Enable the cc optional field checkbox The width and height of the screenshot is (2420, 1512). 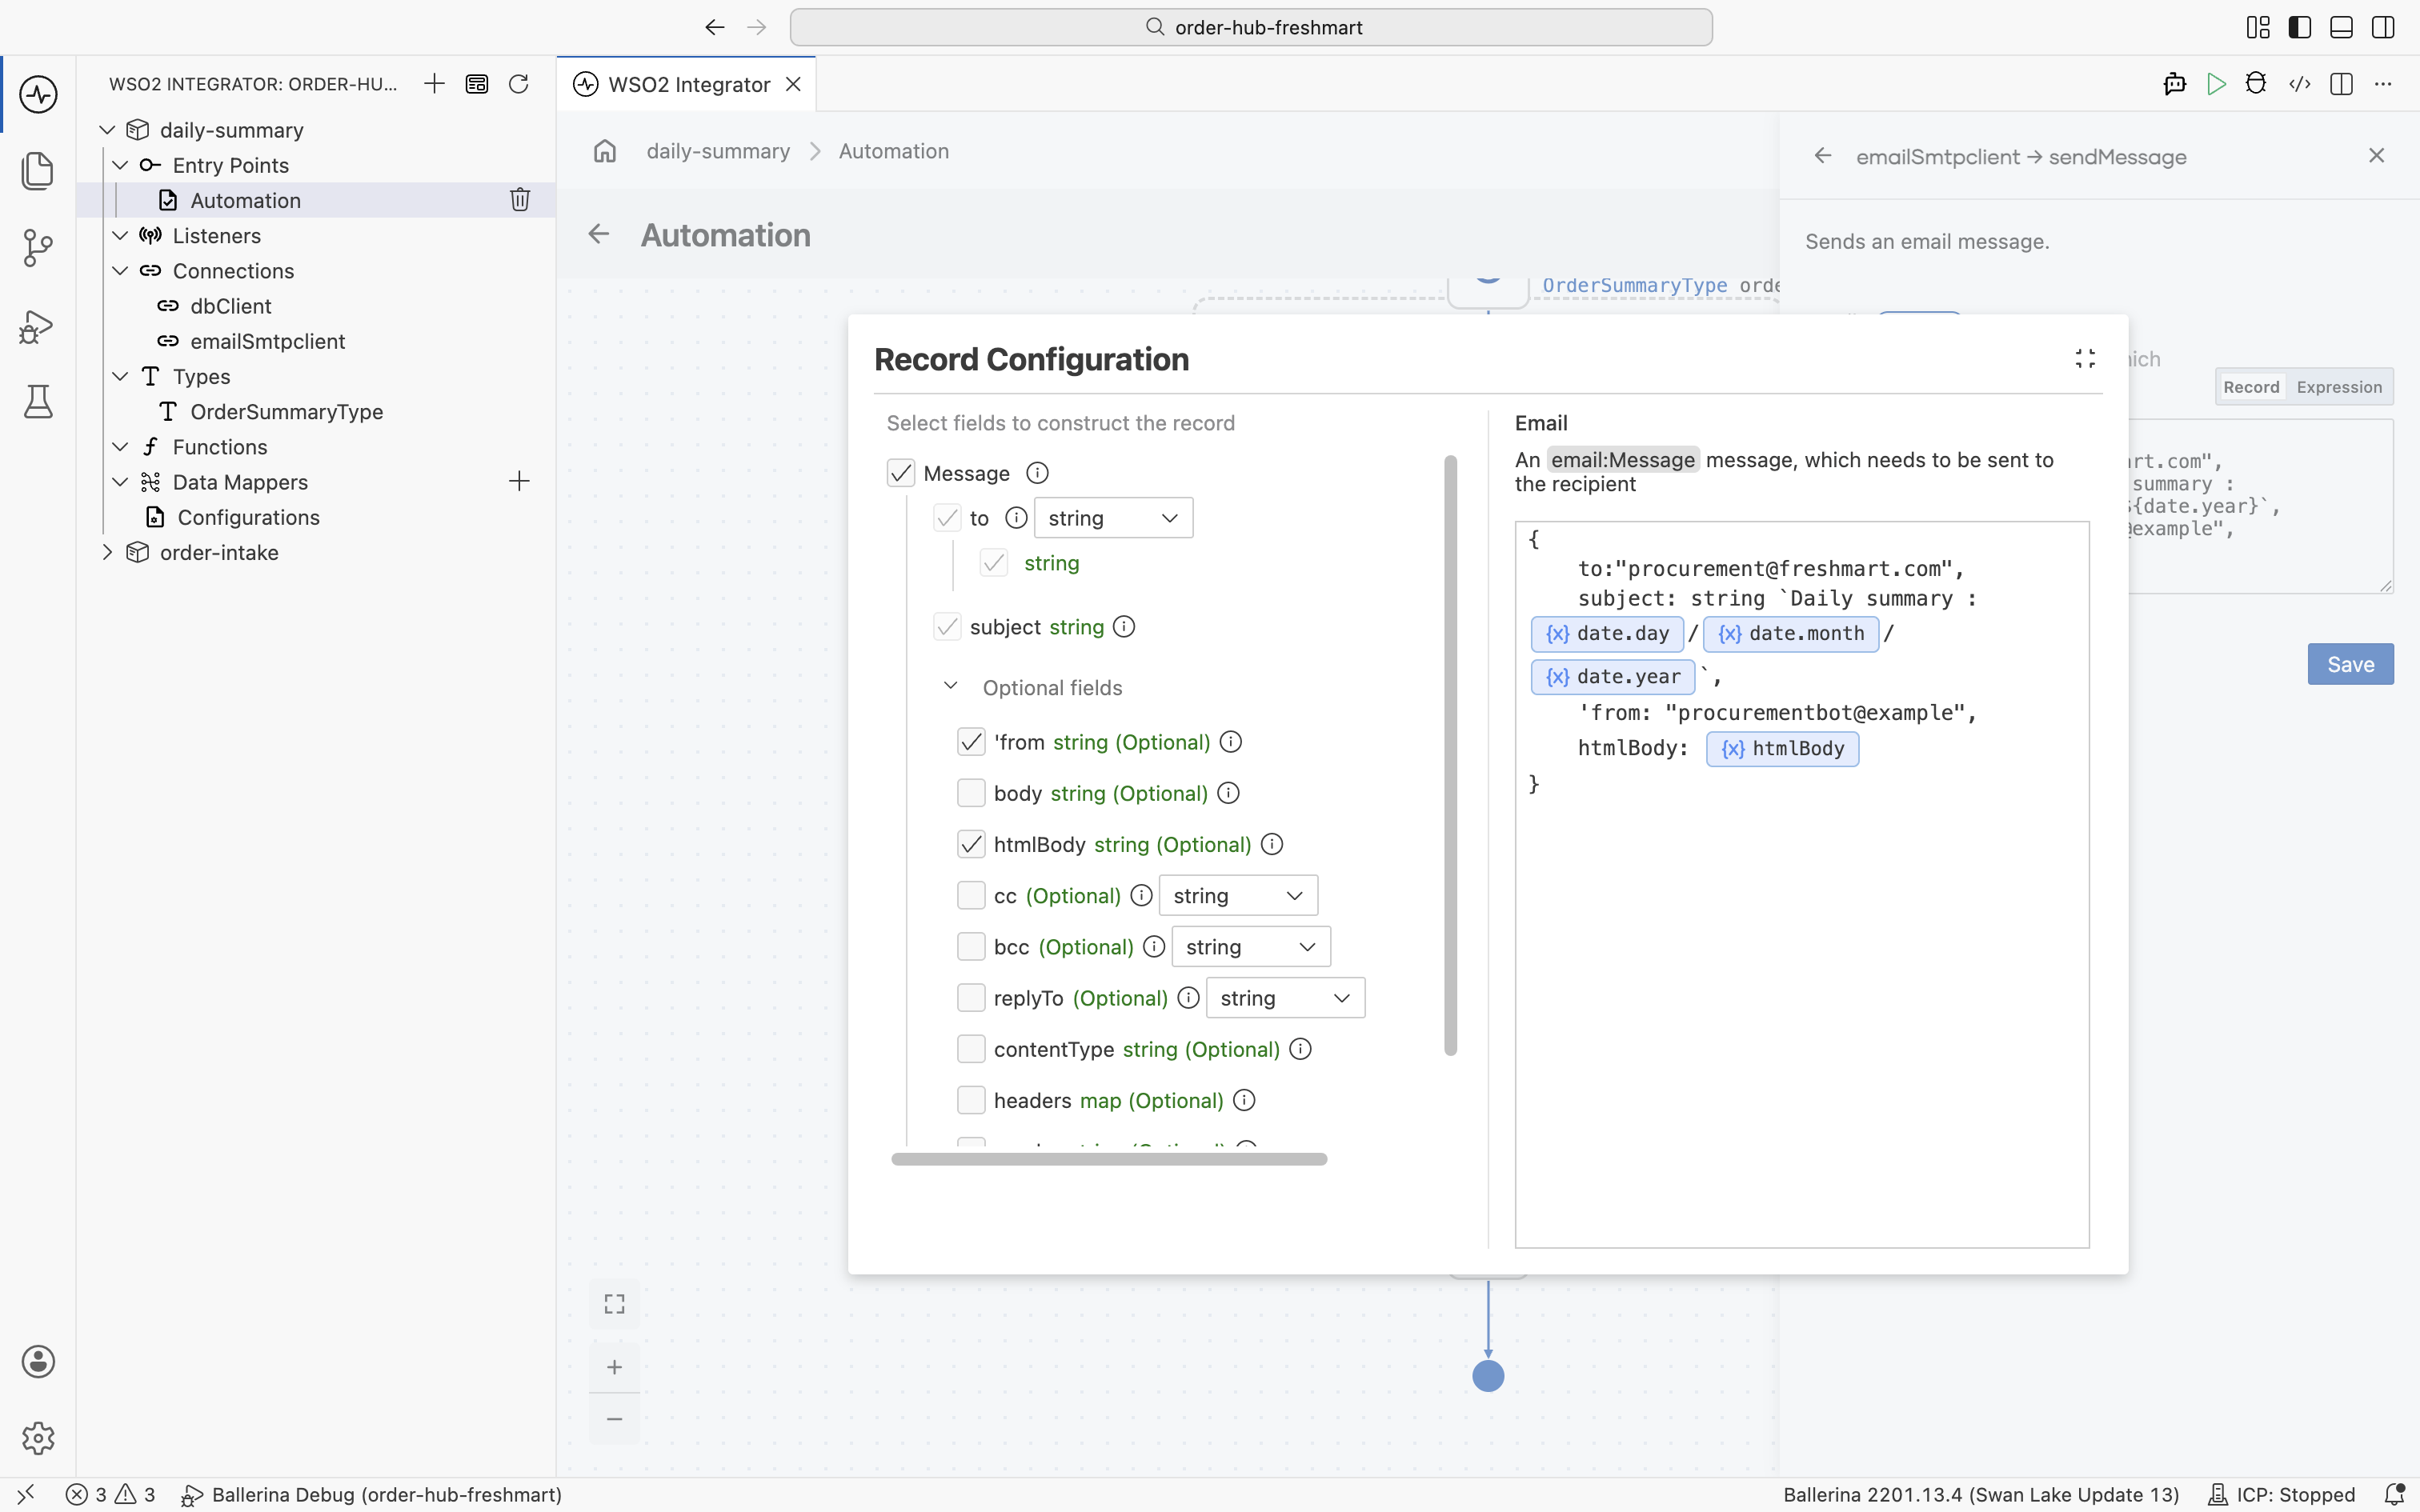click(x=971, y=895)
